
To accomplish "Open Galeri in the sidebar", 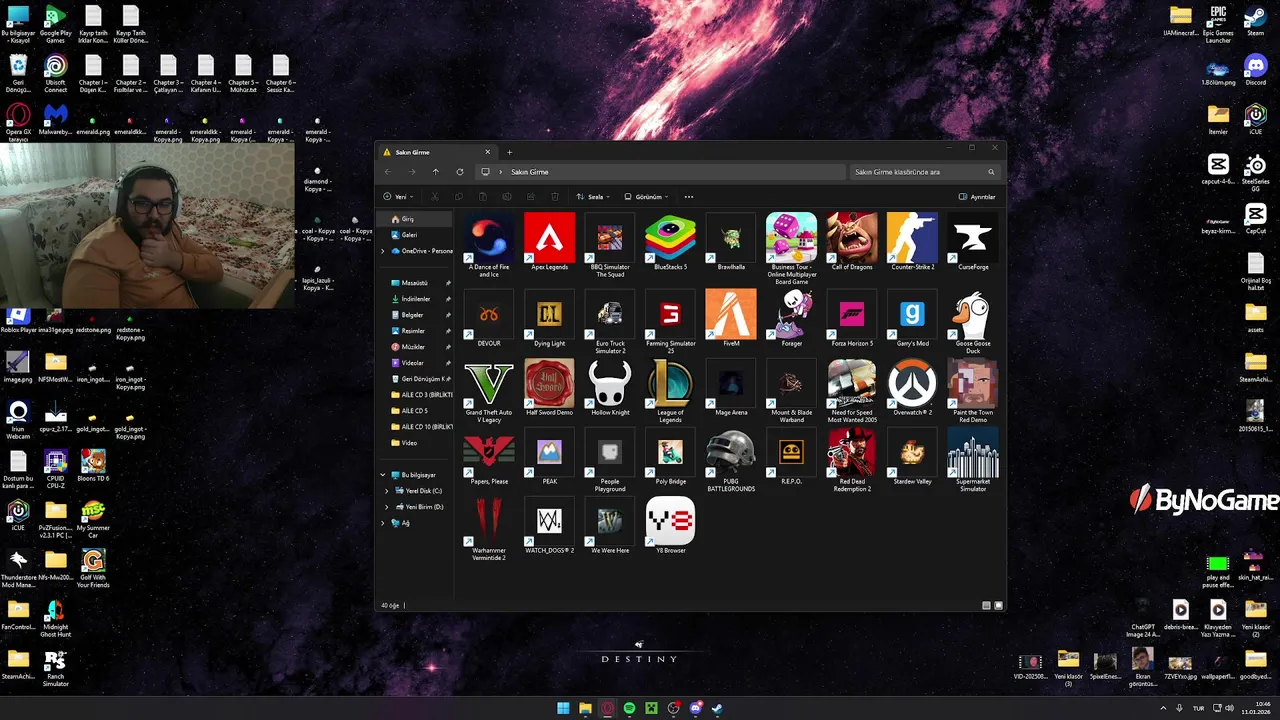I will pos(415,235).
